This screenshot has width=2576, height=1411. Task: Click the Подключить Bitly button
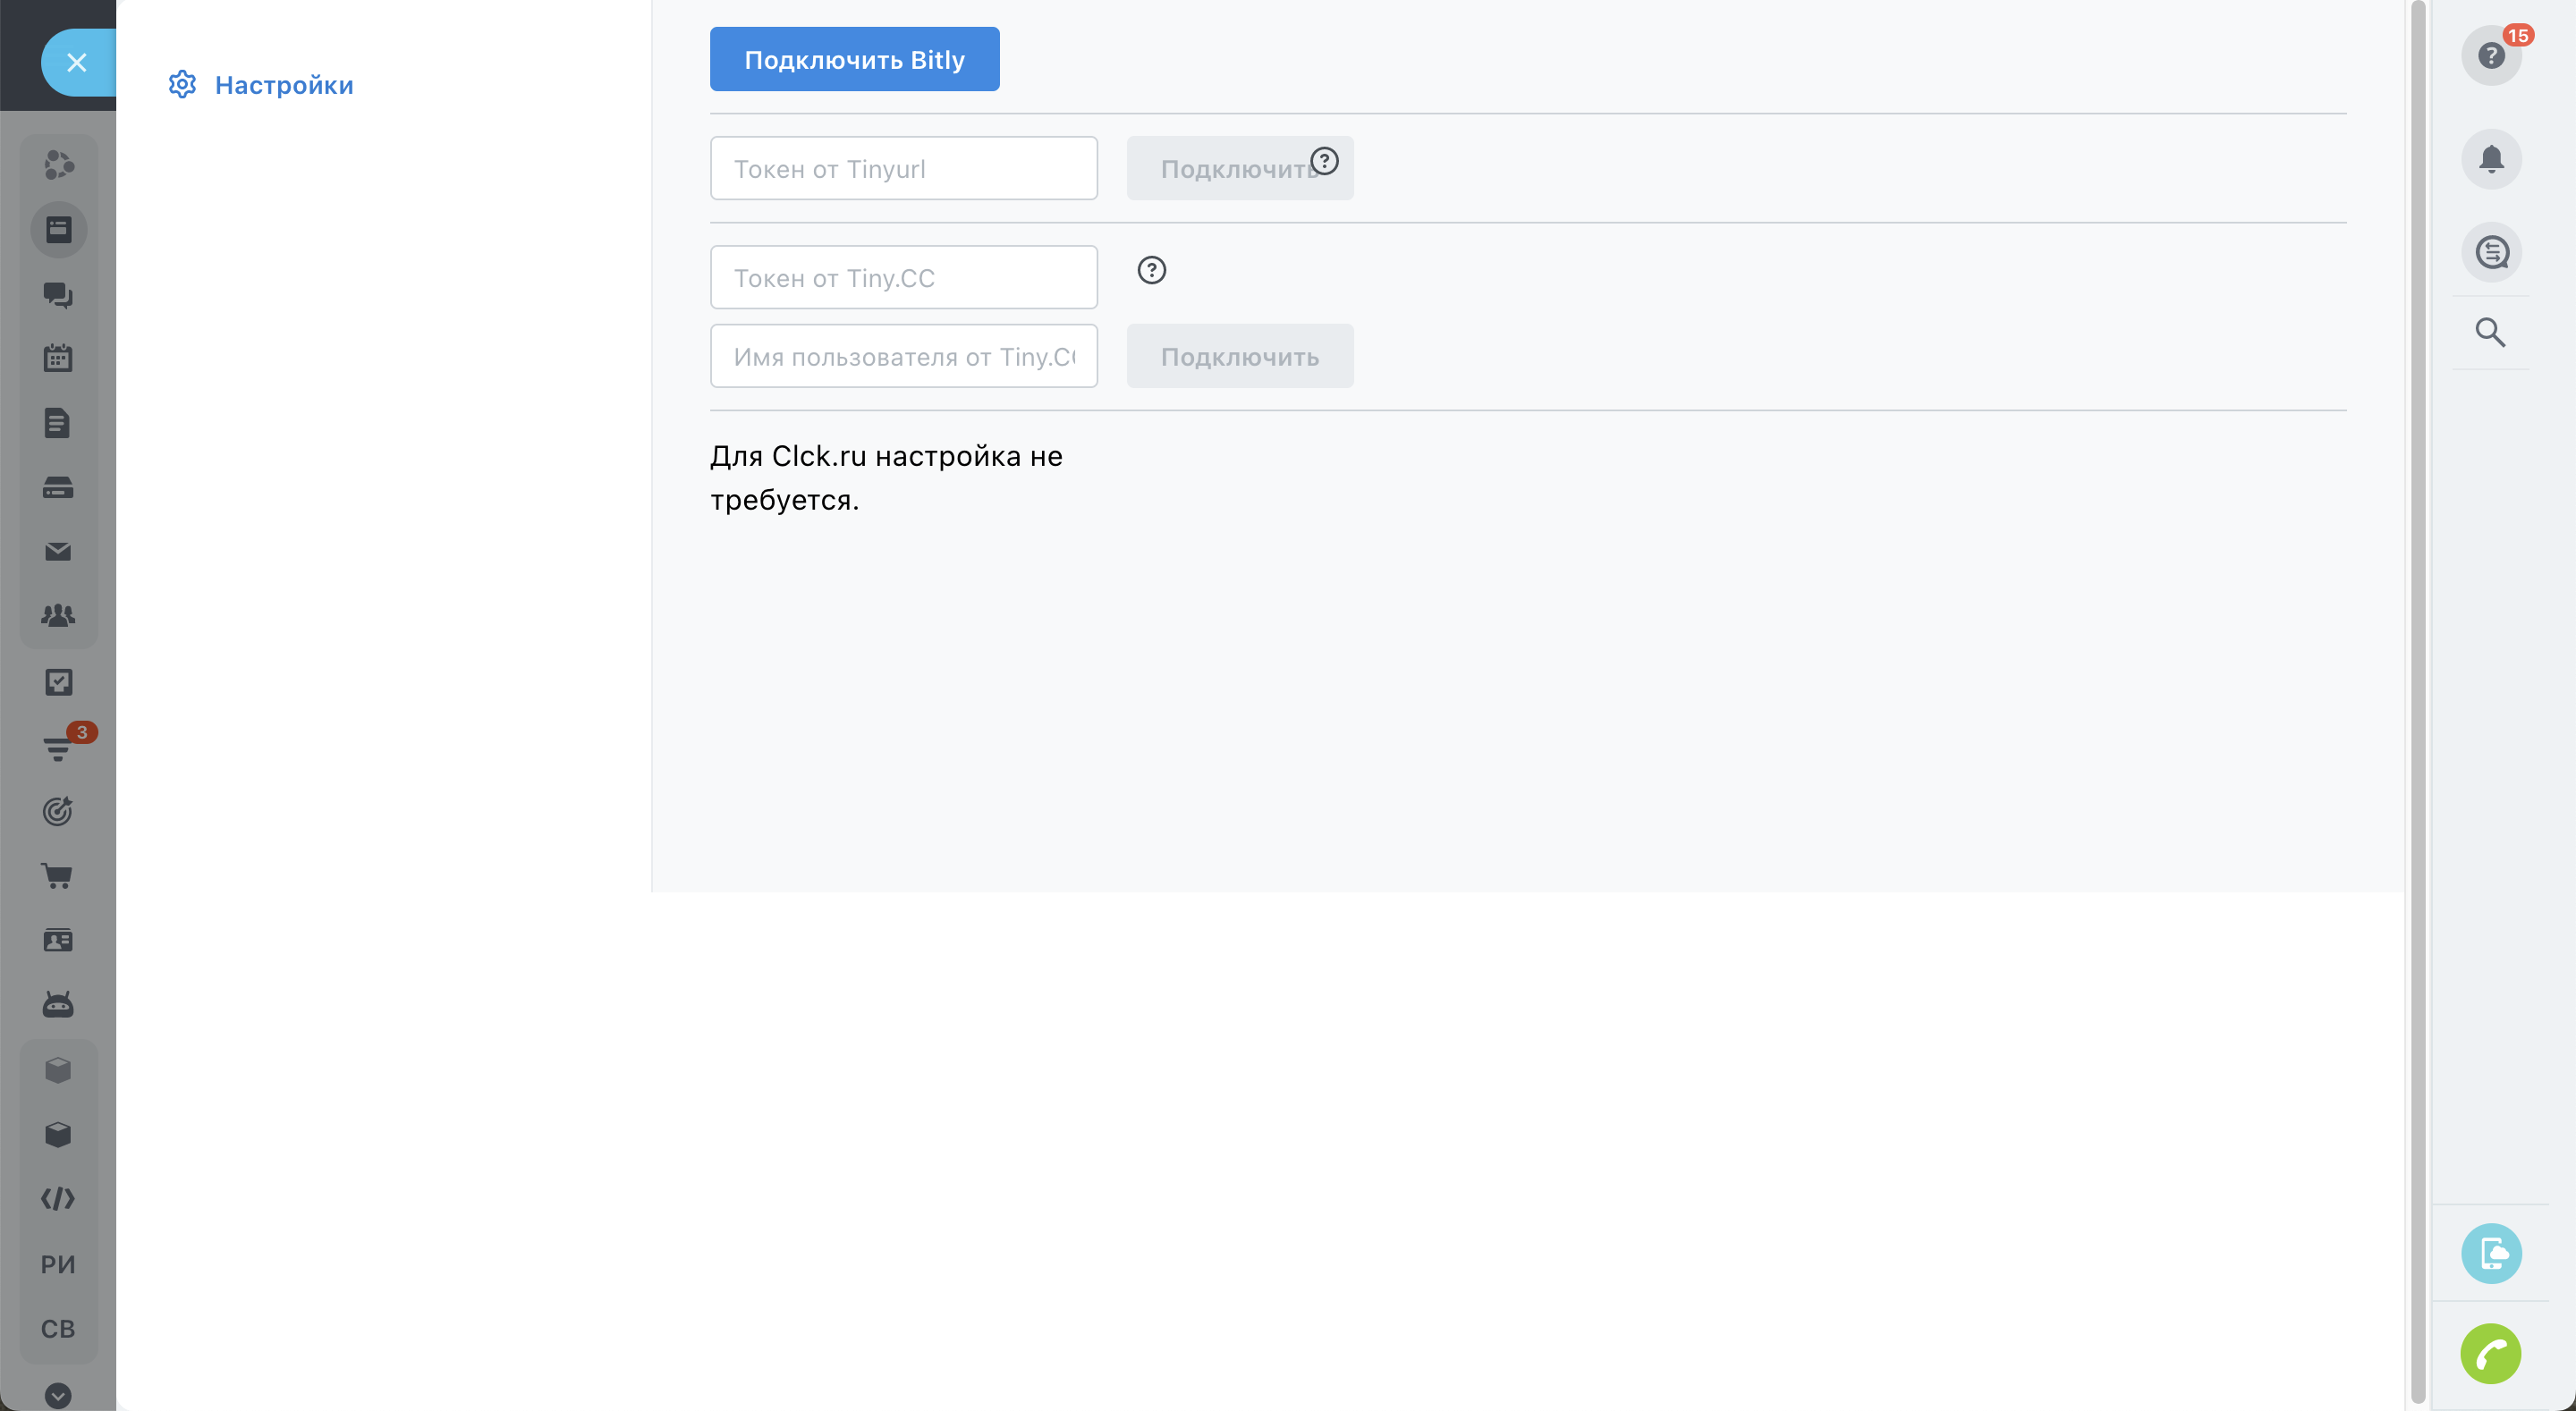coord(854,59)
